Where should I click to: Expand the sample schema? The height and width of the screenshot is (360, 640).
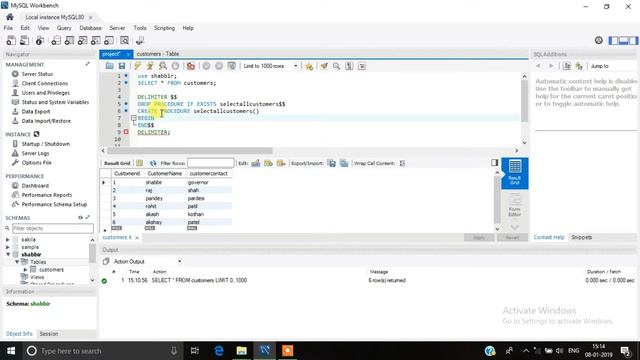(x=7, y=247)
